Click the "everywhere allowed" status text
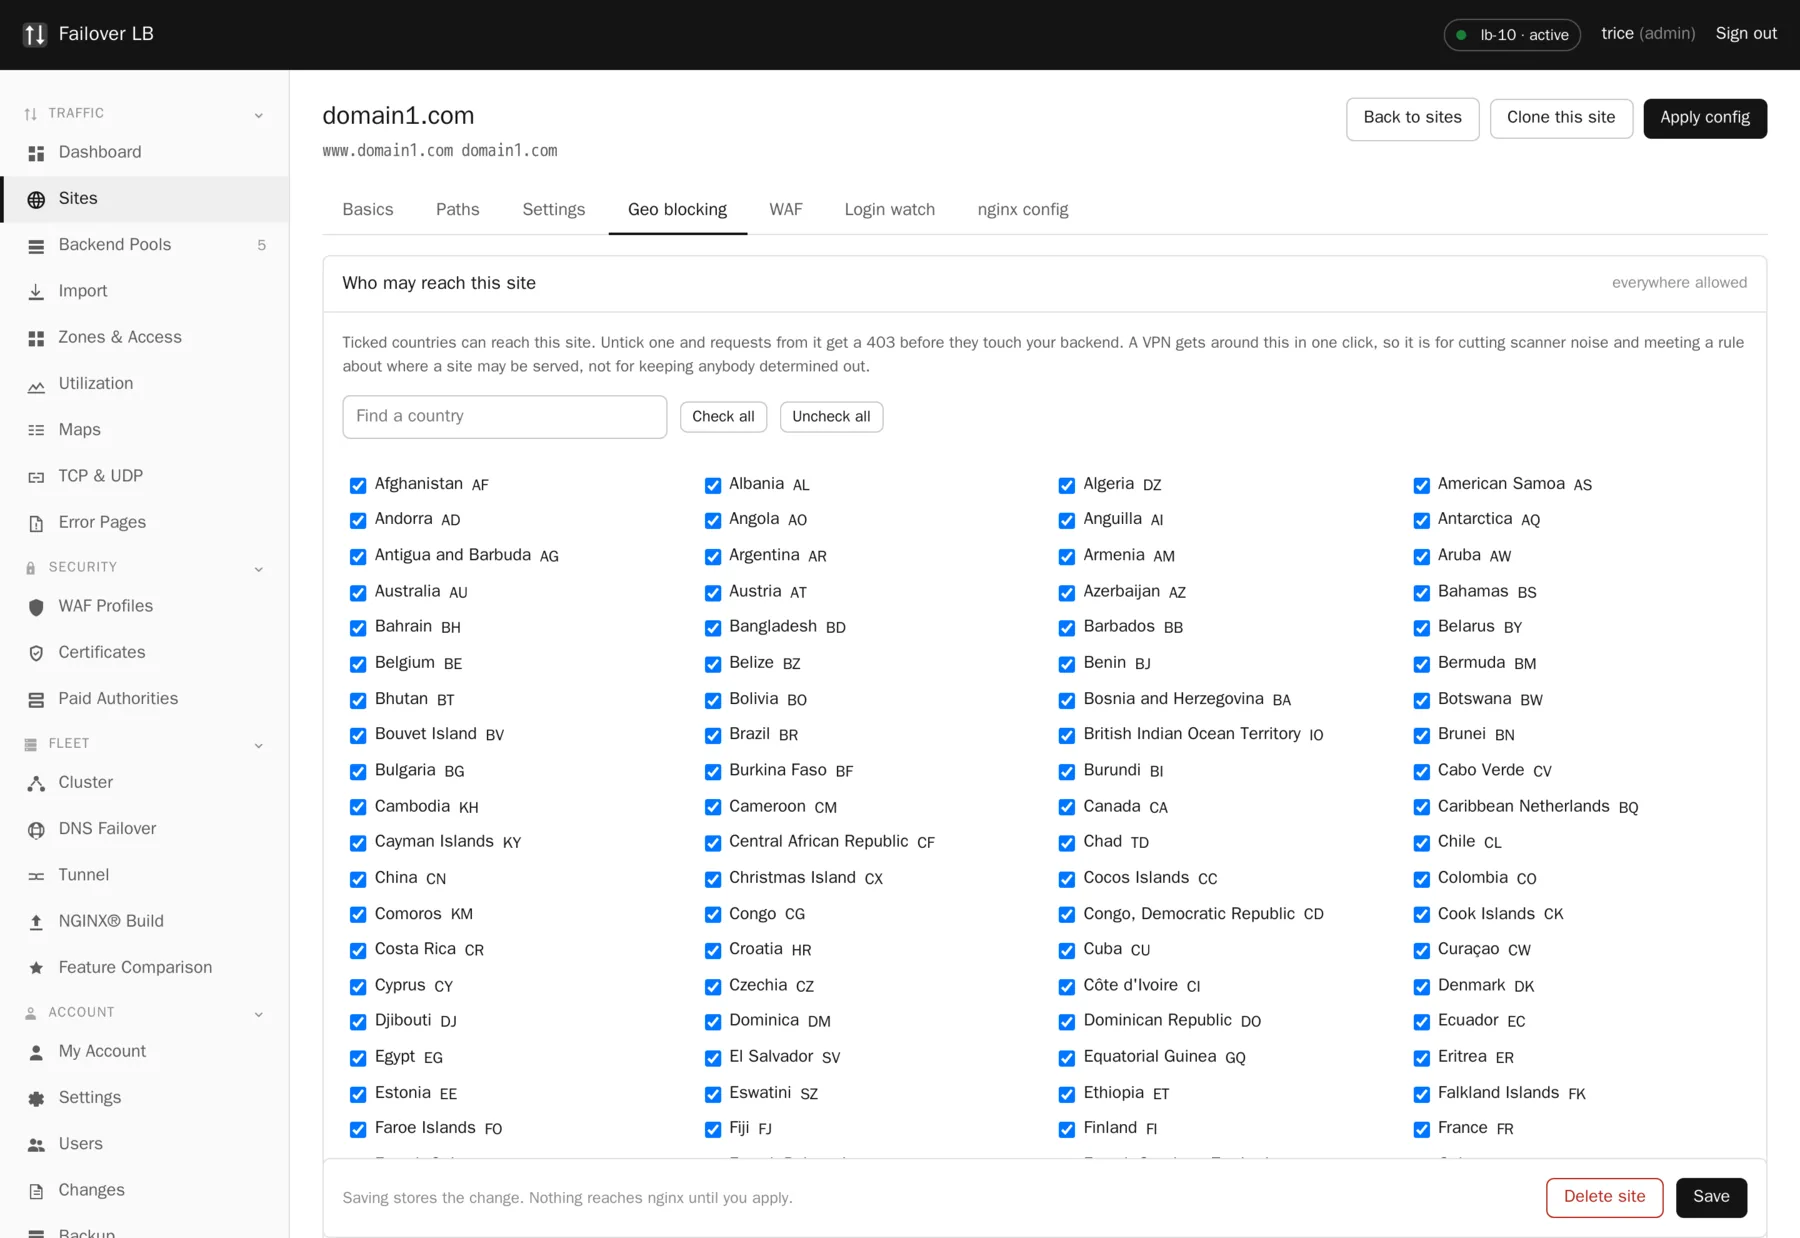 [x=1679, y=284]
